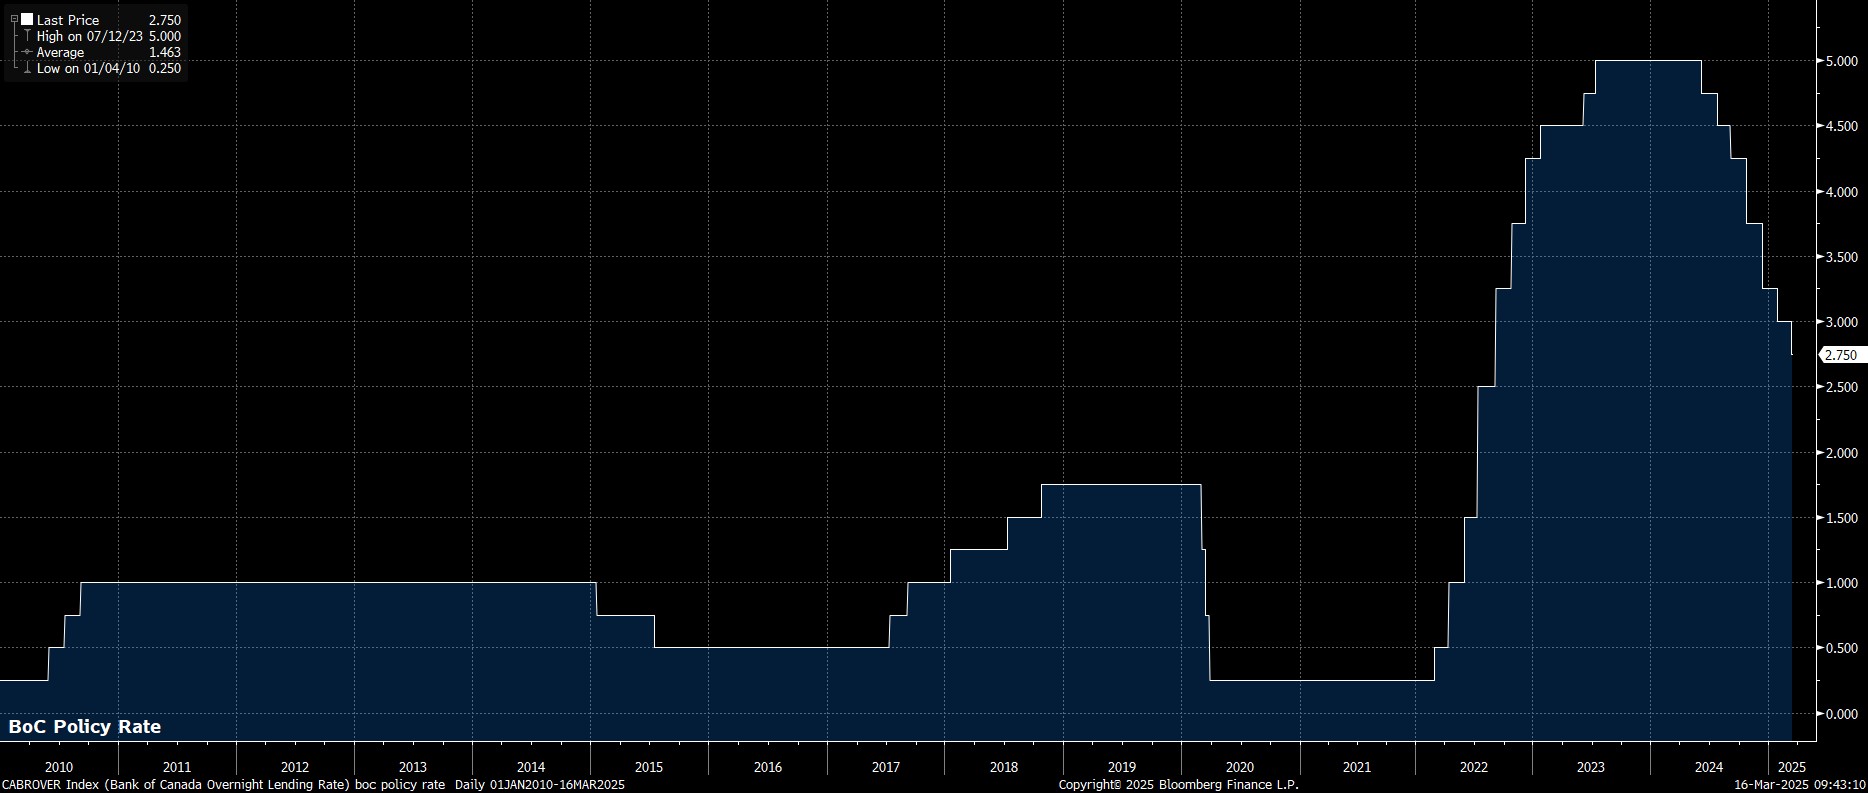Screen dimensions: 1868x793
Task: Click the 16-Mar-2025 09:43:10 timestamp
Action: tap(1800, 785)
